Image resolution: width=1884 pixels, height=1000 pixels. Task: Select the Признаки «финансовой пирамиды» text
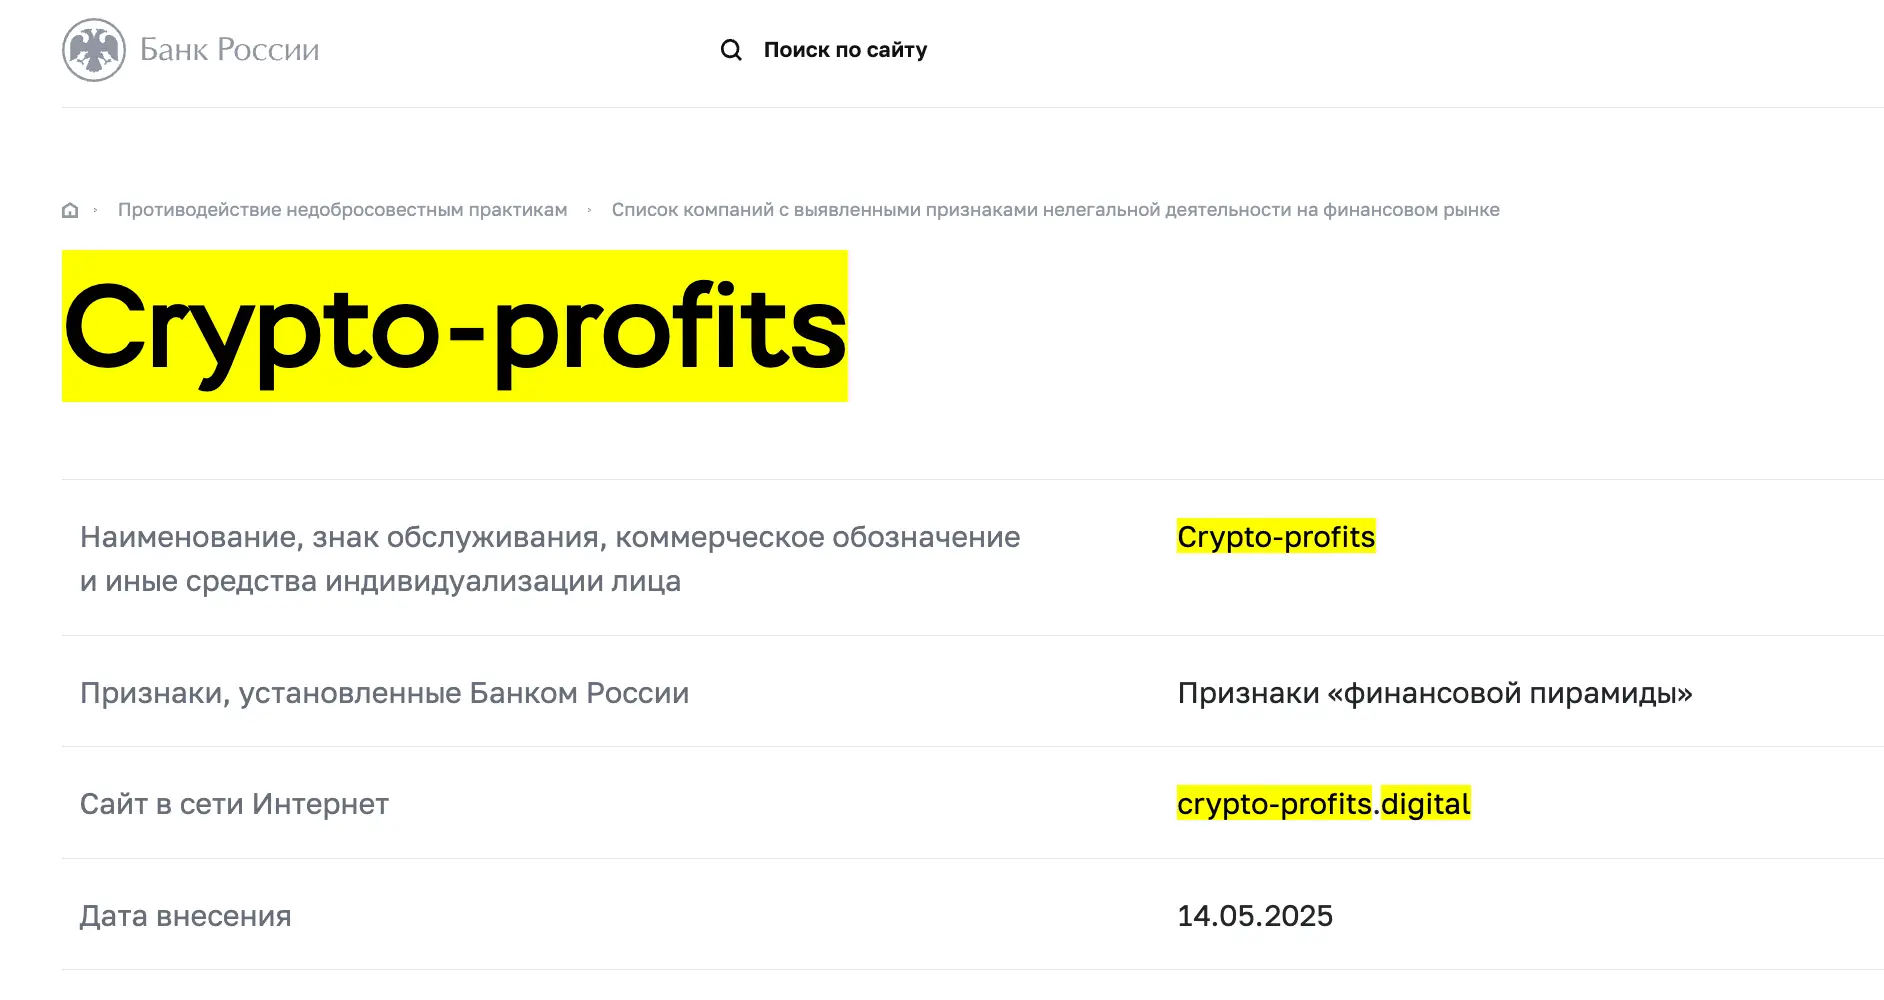pos(1434,692)
